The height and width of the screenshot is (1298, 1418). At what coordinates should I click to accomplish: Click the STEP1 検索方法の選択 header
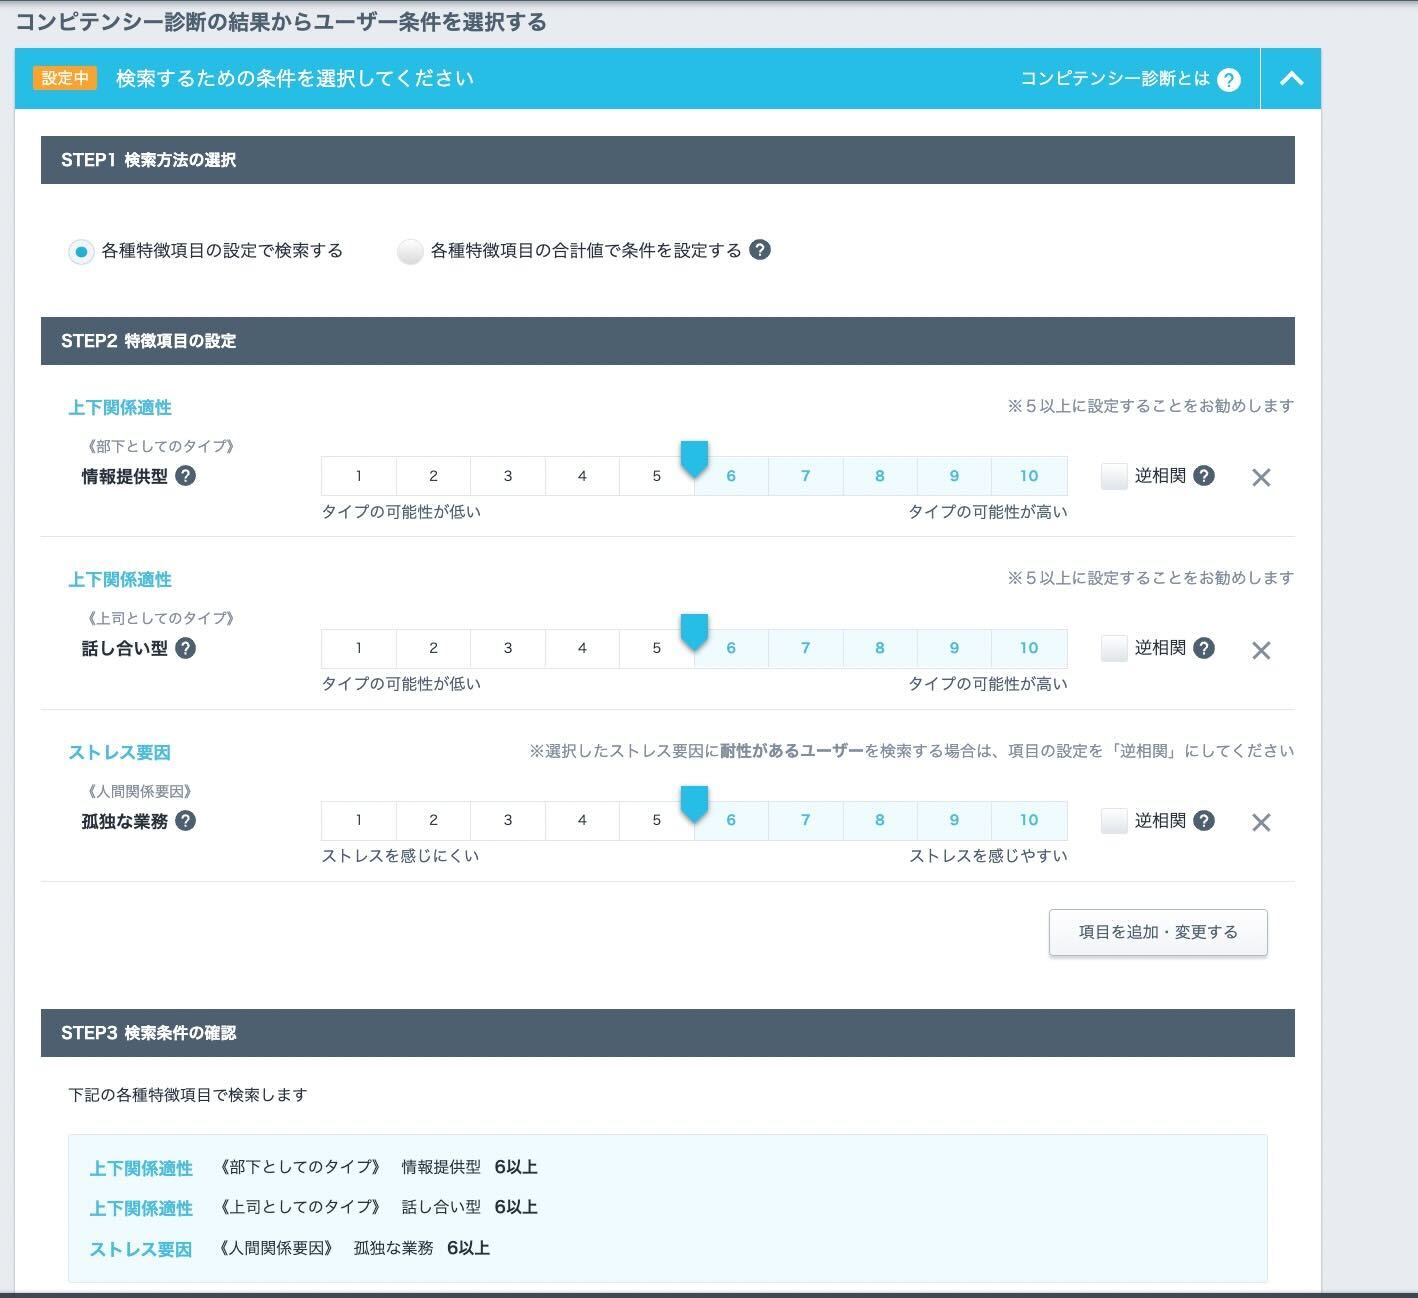(x=668, y=160)
